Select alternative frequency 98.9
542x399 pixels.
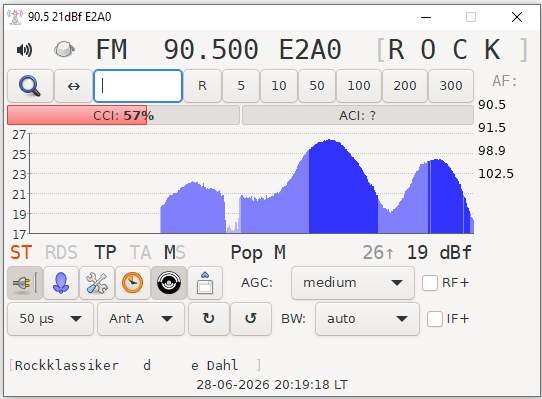[492, 151]
